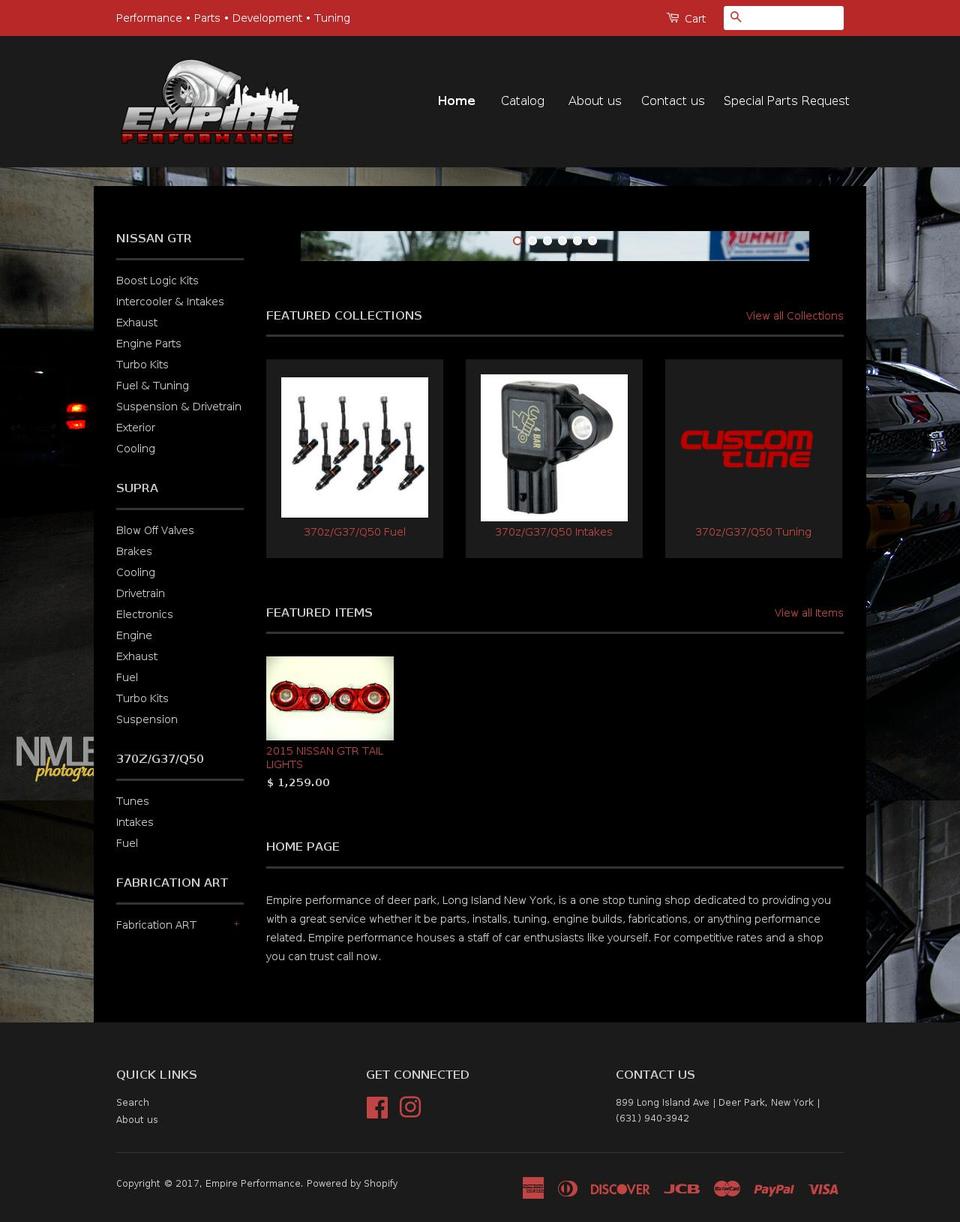This screenshot has height=1222, width=960.
Task: Open the Custom Tune collection image
Action: click(746, 448)
